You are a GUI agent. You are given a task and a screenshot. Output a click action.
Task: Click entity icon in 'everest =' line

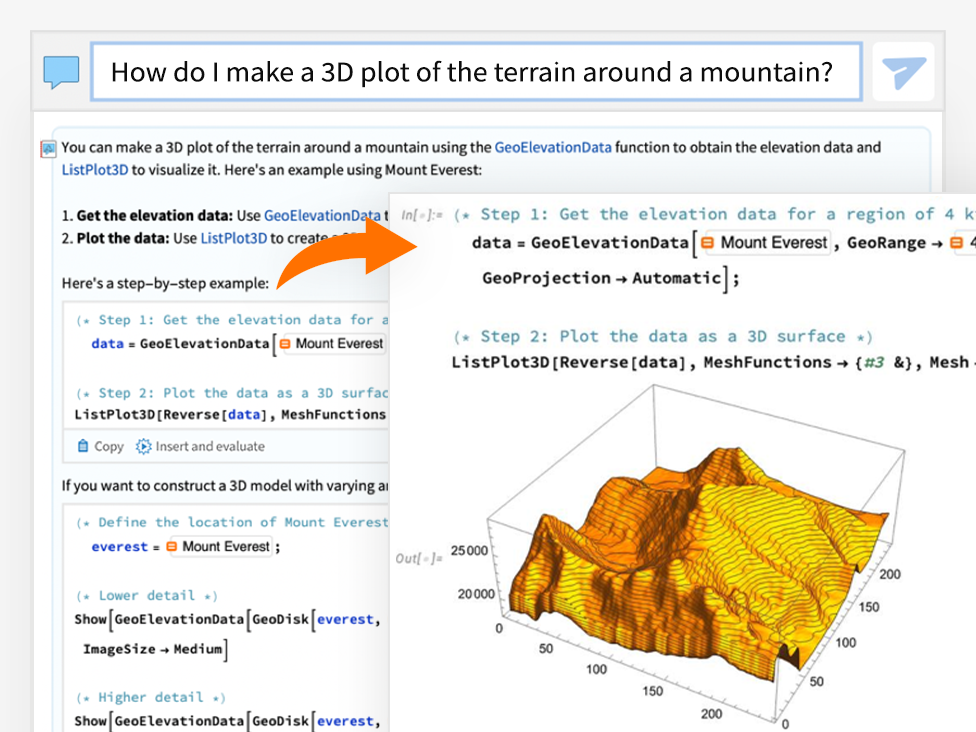click(x=171, y=547)
